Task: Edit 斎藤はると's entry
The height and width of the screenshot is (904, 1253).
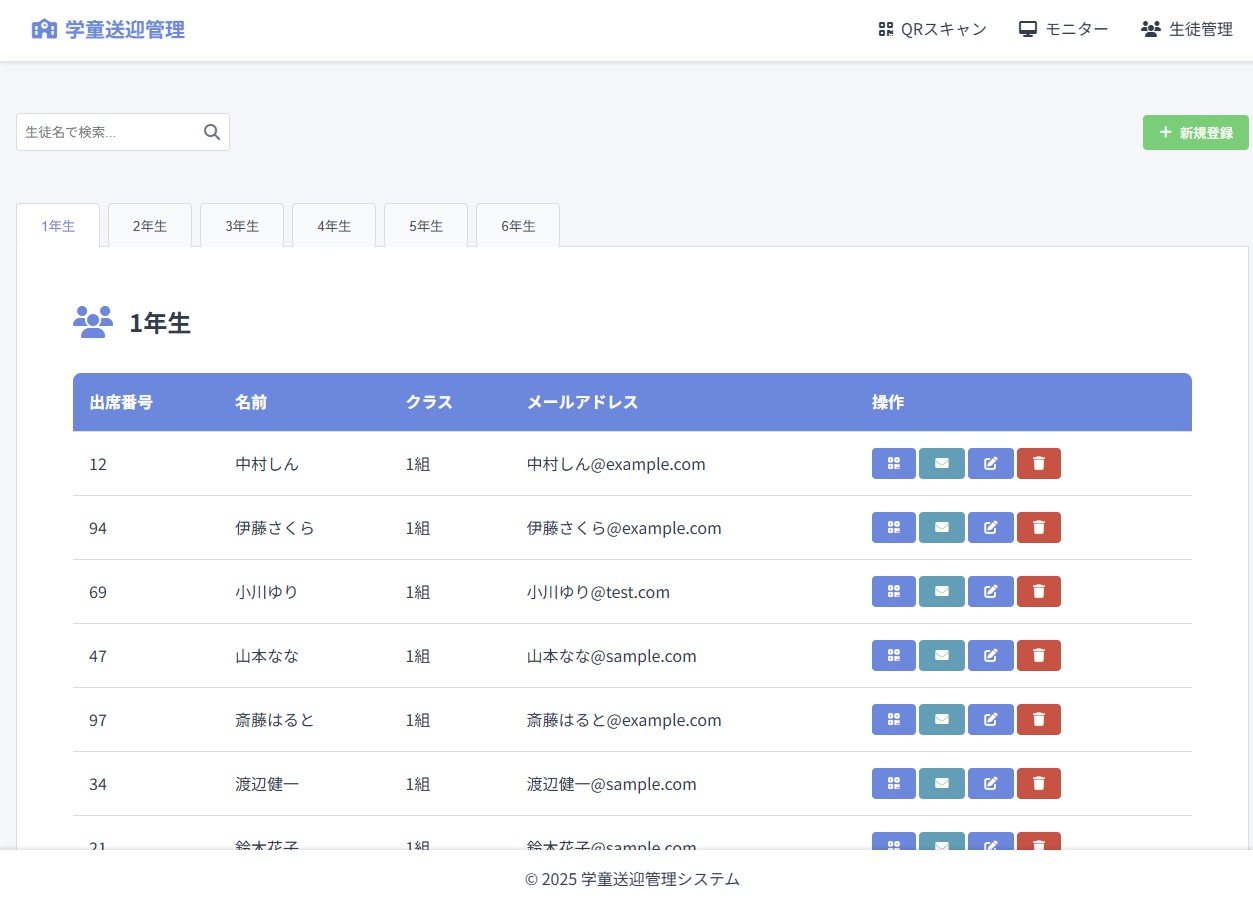Action: click(x=990, y=719)
